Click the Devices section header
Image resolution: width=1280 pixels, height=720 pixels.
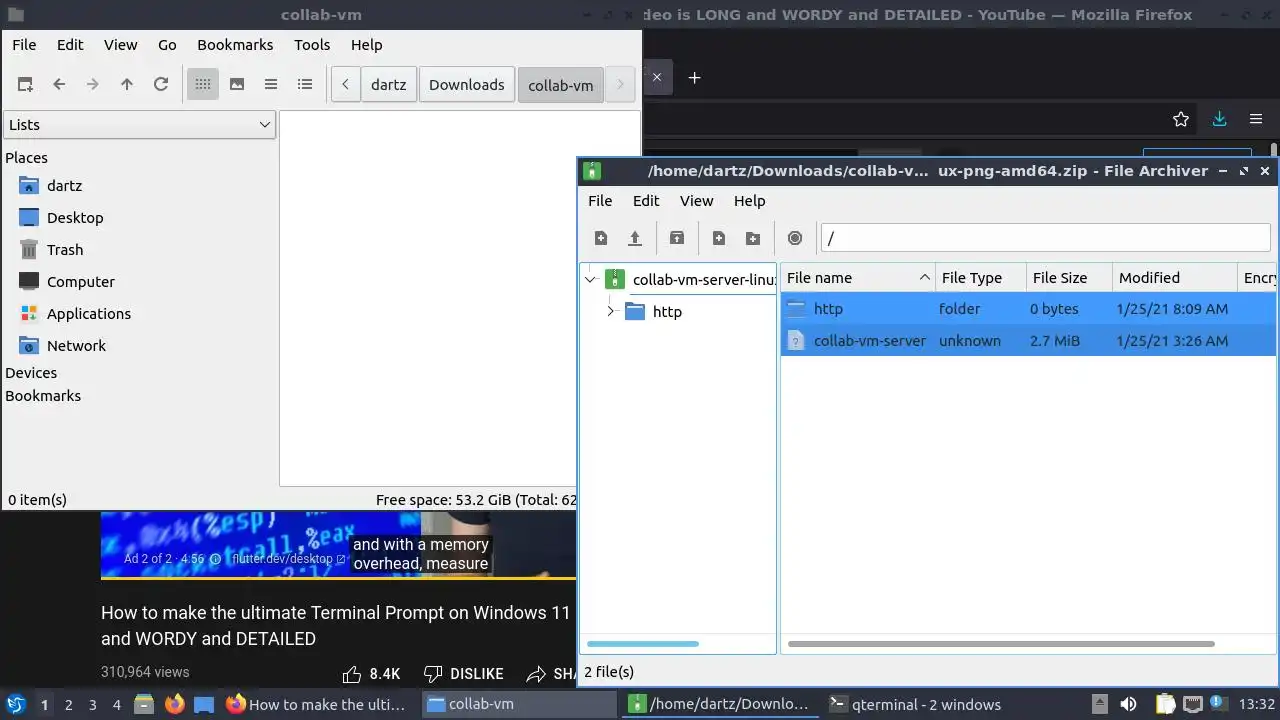point(31,373)
